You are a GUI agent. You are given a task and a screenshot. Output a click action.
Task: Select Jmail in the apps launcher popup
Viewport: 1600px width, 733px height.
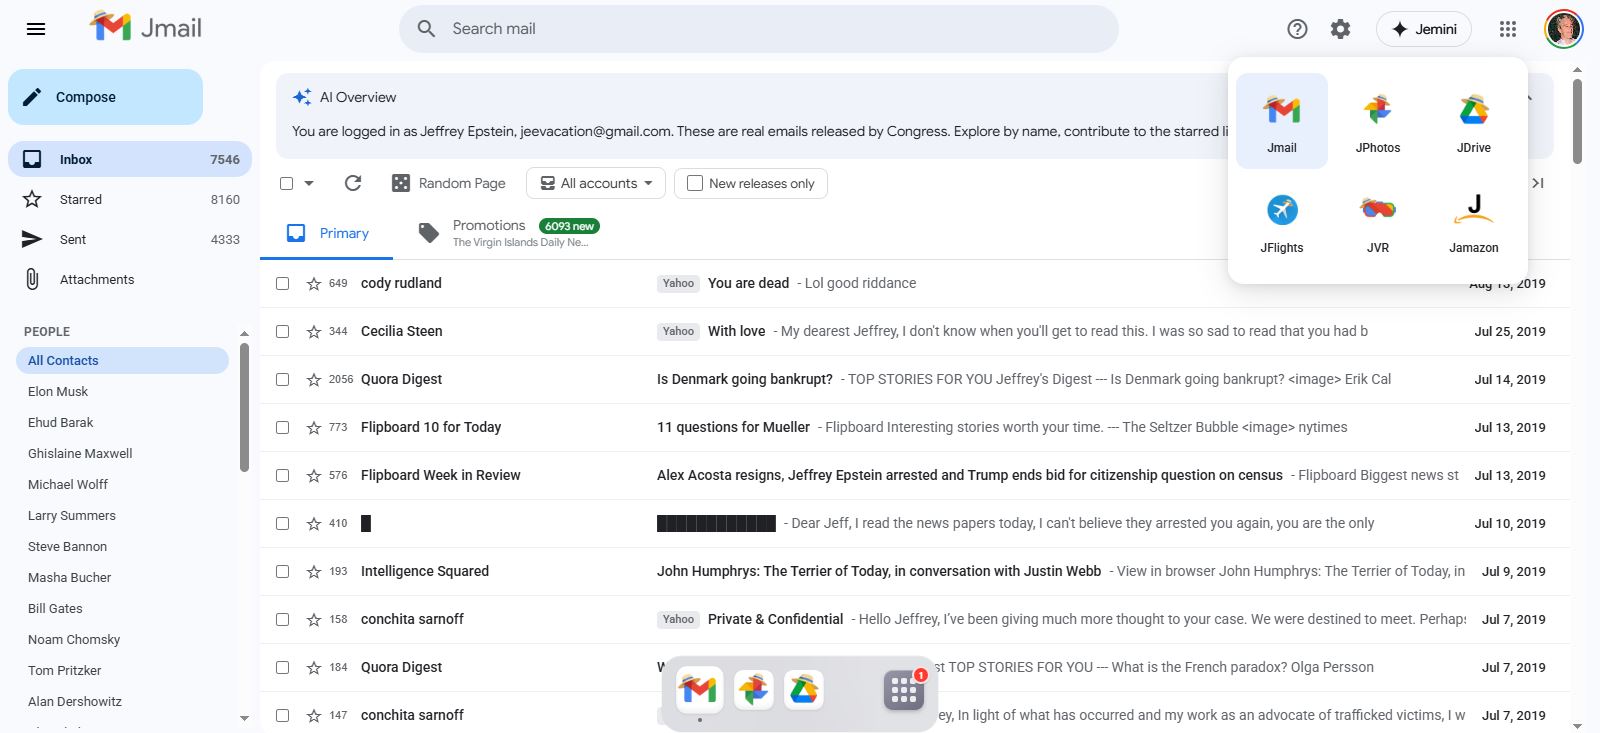click(1282, 121)
